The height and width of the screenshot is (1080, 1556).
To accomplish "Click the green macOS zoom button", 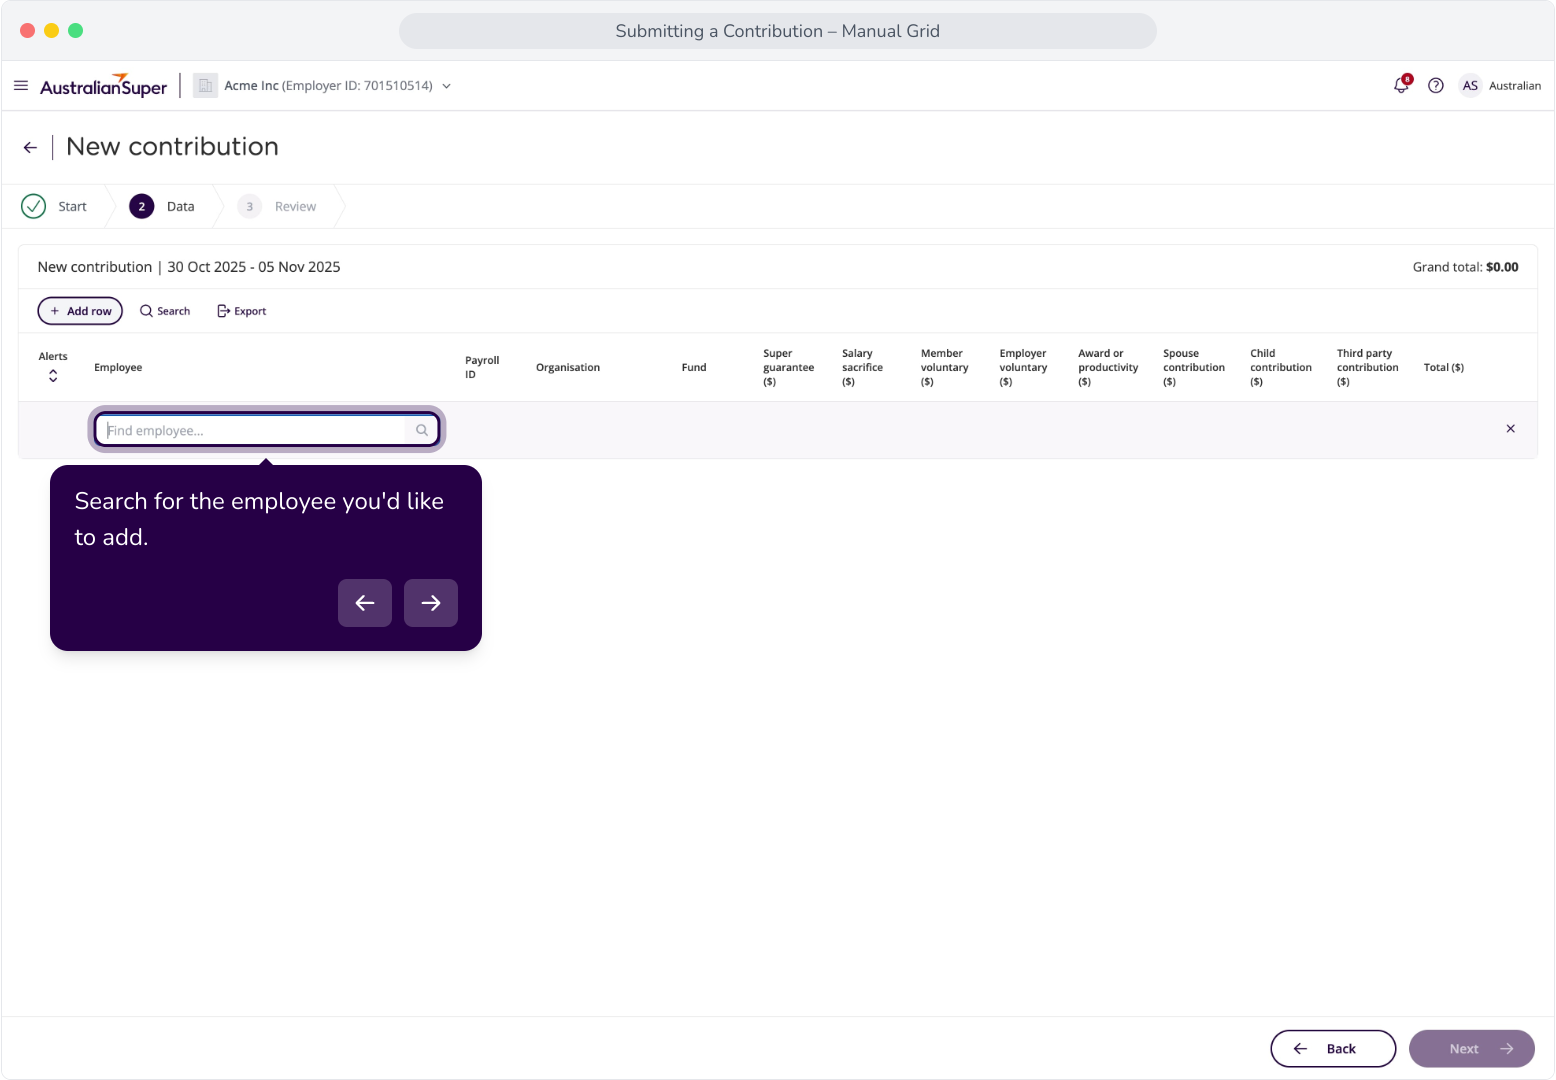I will pyautogui.click(x=76, y=31).
